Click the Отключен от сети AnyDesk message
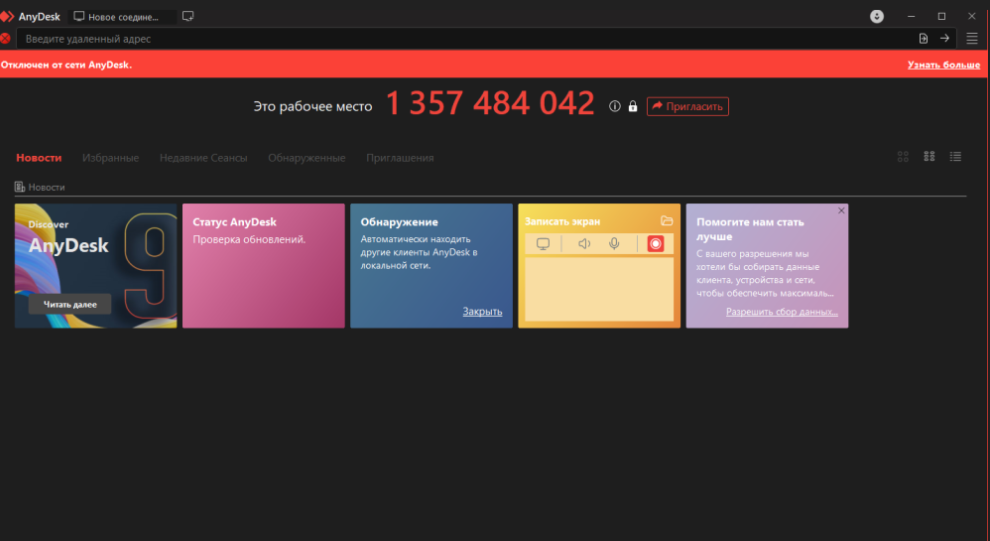990x541 pixels. click(66, 64)
